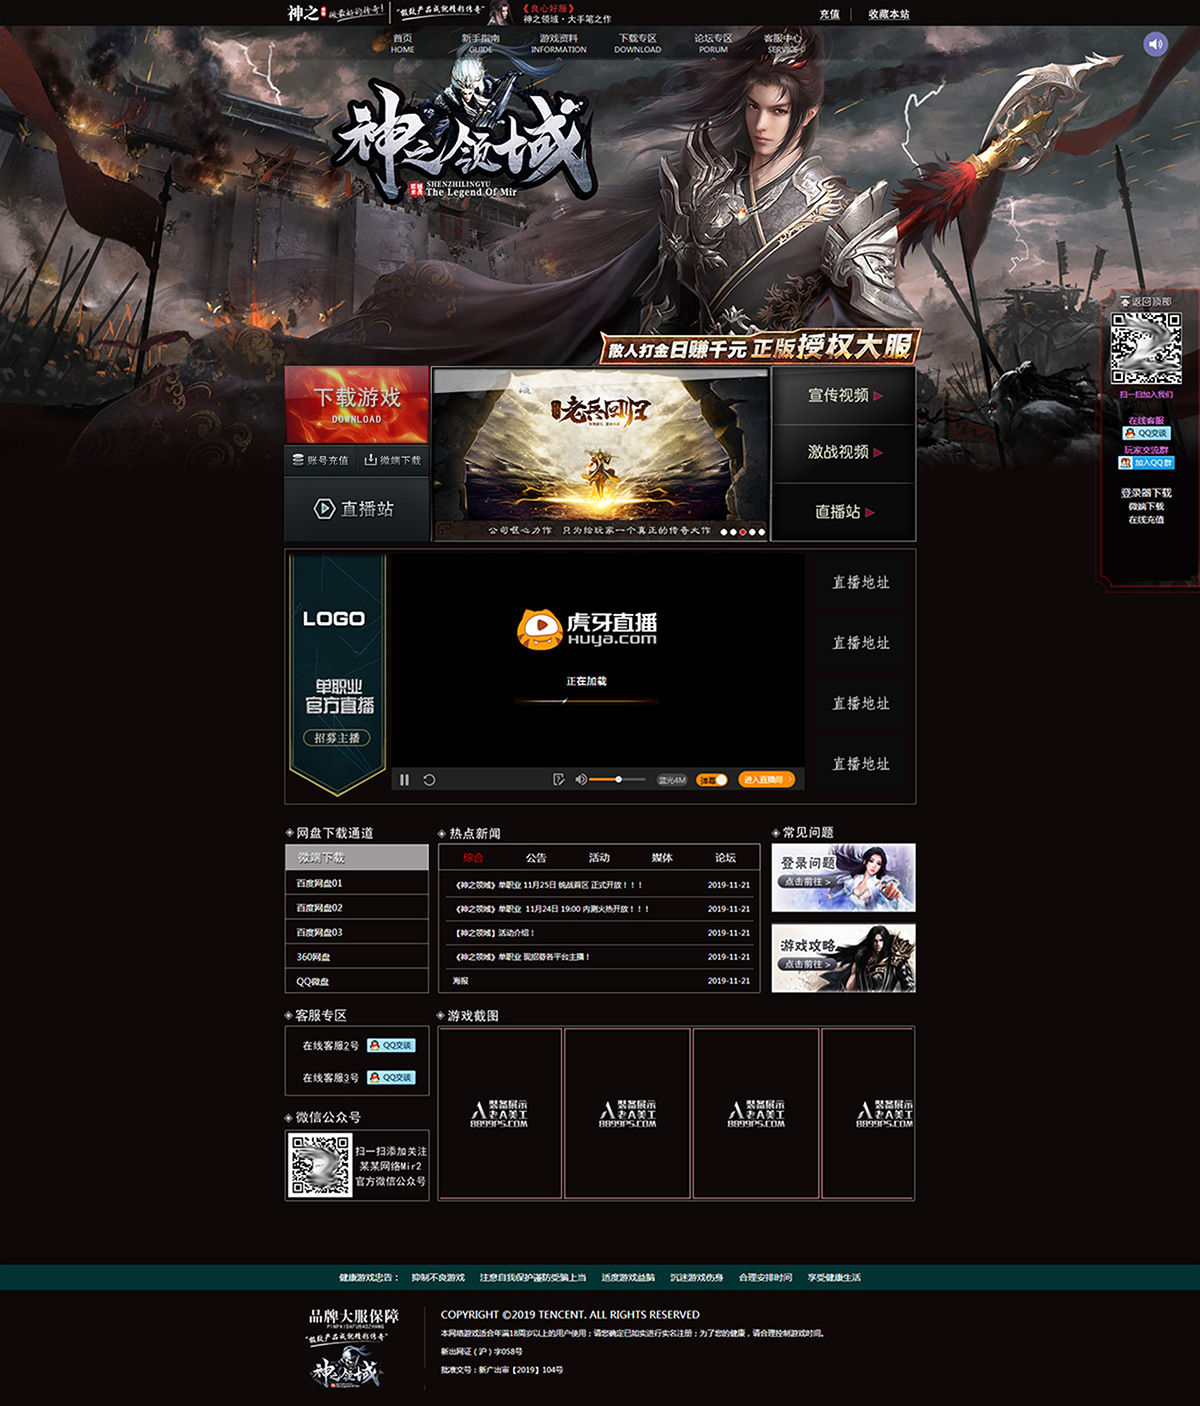Mute site background sound via speaker icon

coord(1155,44)
